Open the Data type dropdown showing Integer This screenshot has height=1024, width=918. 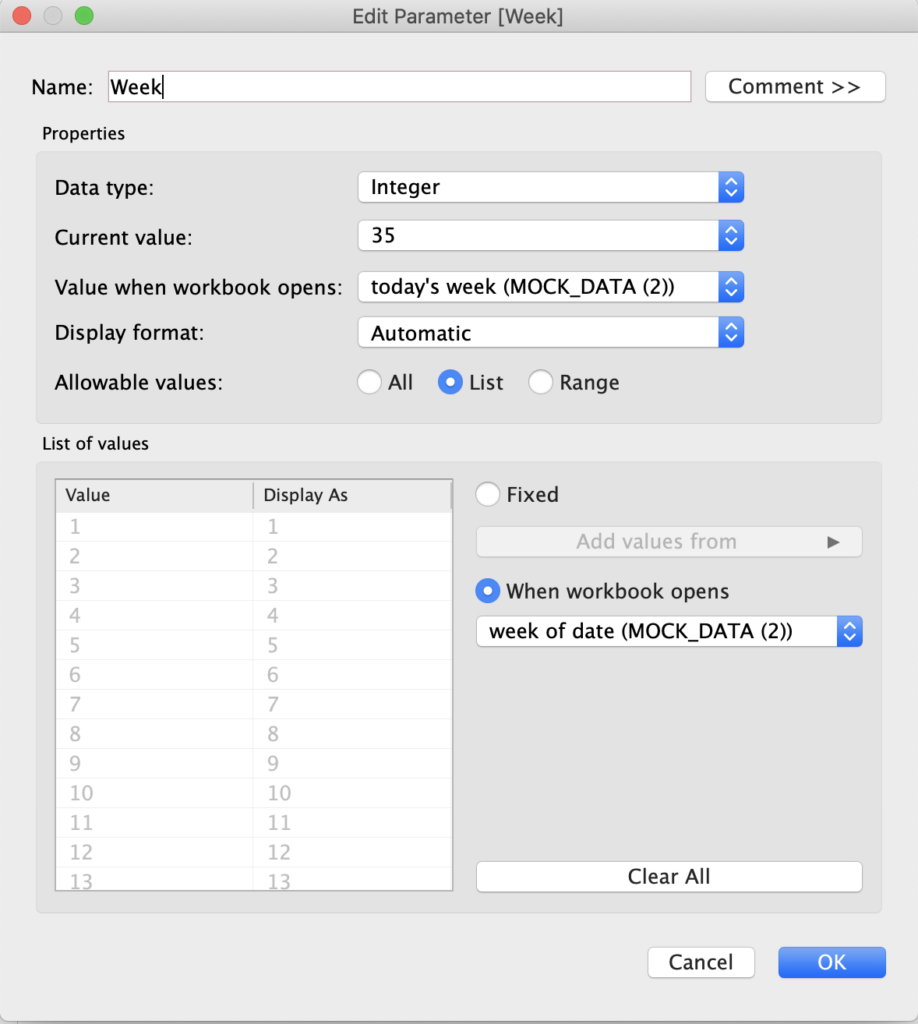[x=540, y=187]
